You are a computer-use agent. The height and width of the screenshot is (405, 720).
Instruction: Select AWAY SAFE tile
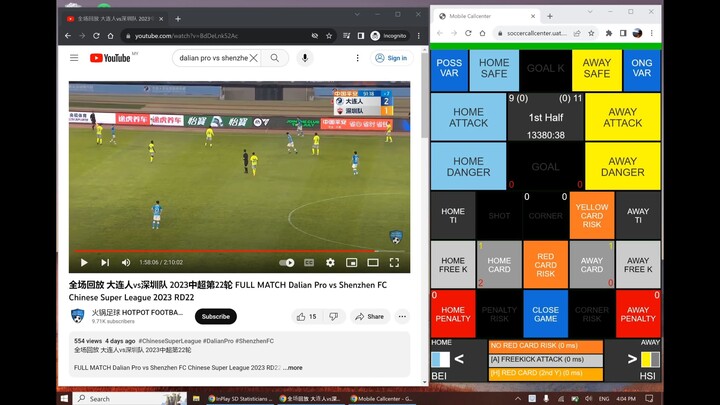pos(596,70)
